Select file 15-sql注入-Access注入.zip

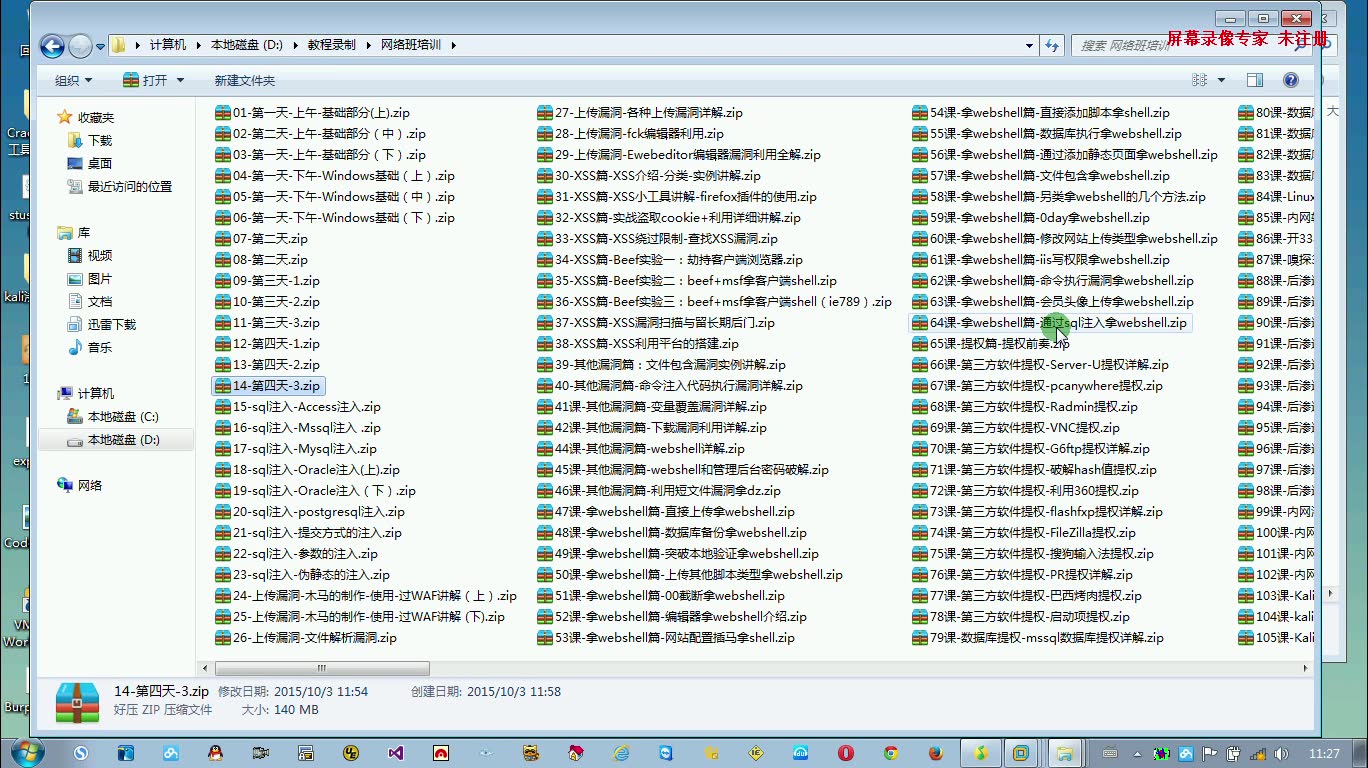click(298, 407)
